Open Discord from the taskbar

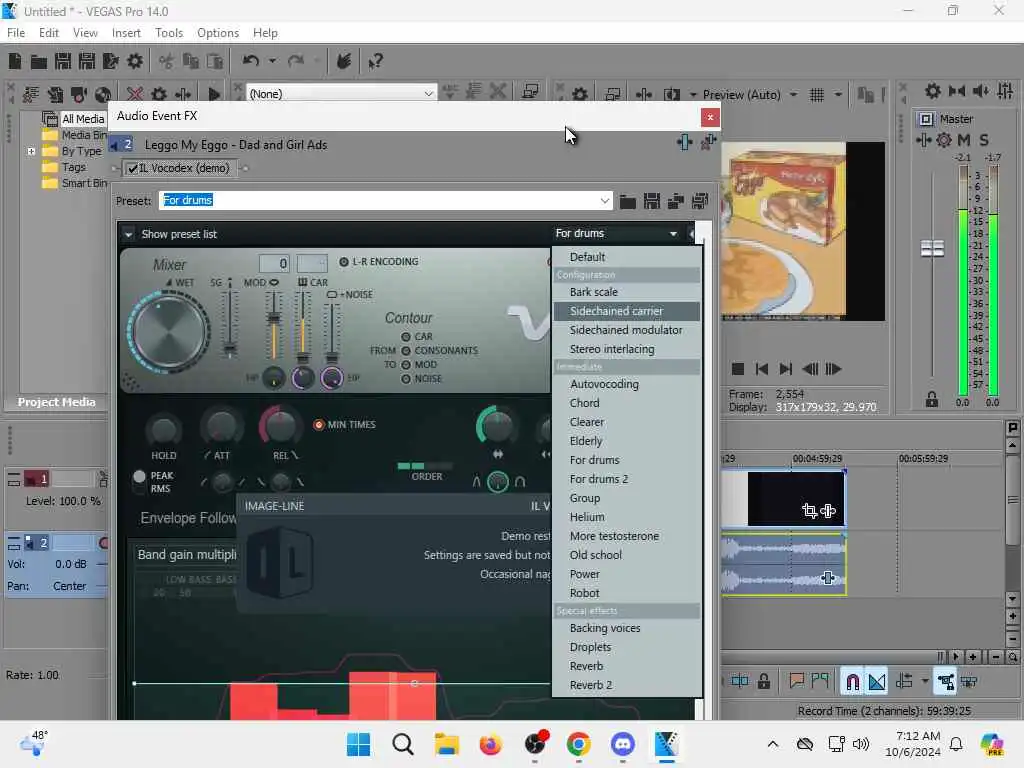pyautogui.click(x=622, y=744)
